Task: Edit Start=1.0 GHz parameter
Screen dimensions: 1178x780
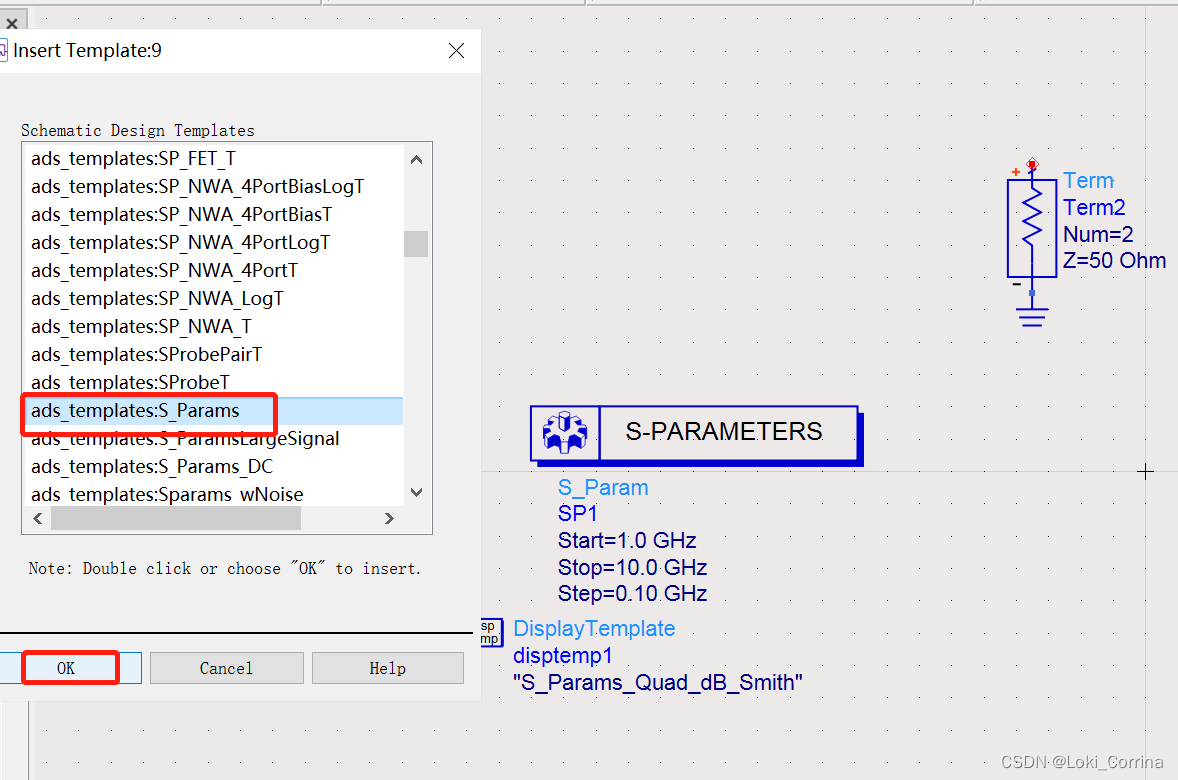Action: (627, 541)
